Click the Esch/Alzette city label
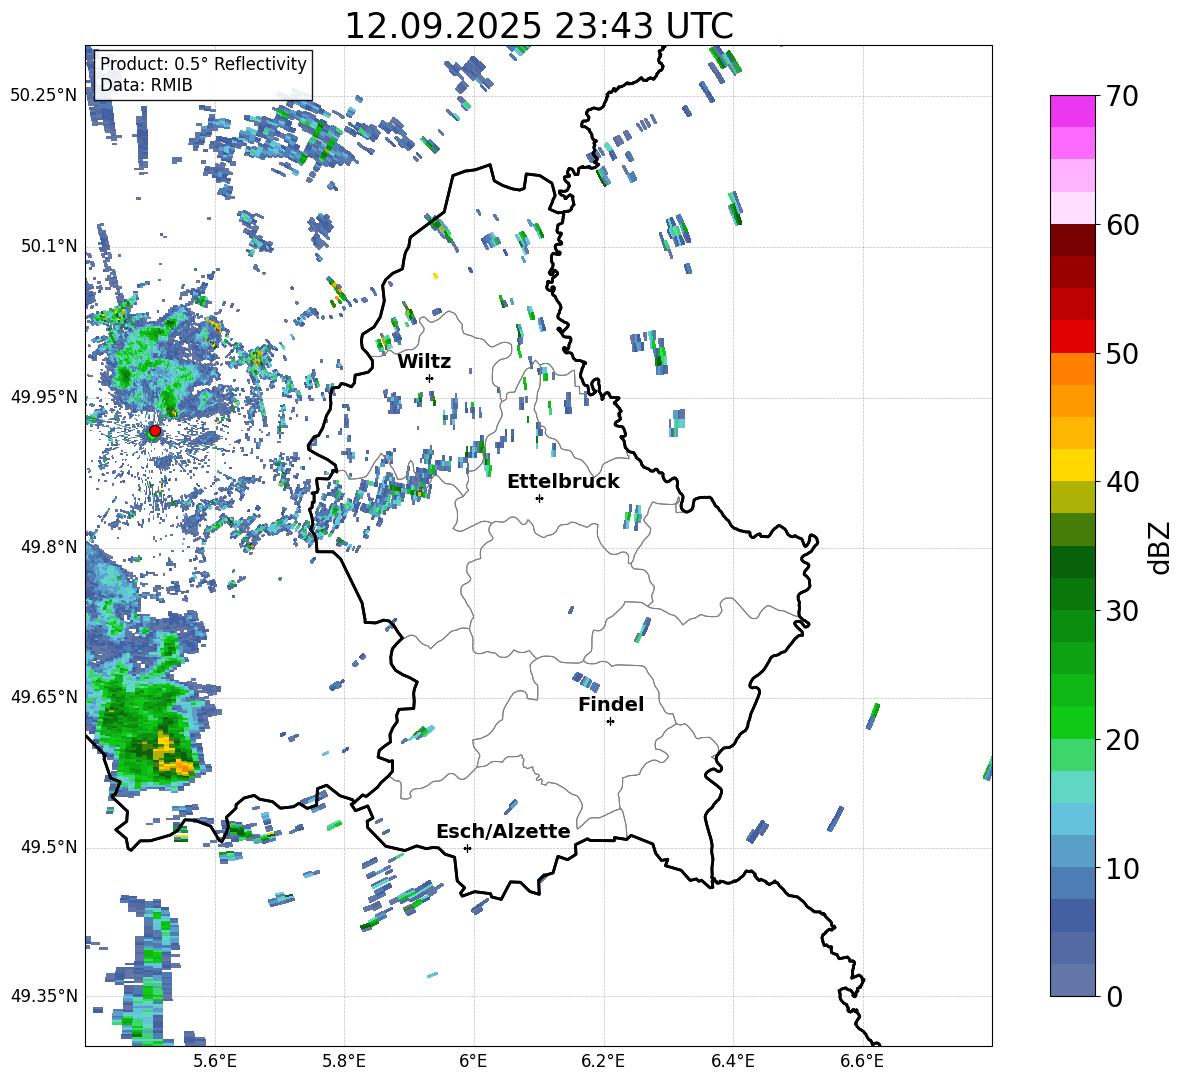 tap(503, 832)
